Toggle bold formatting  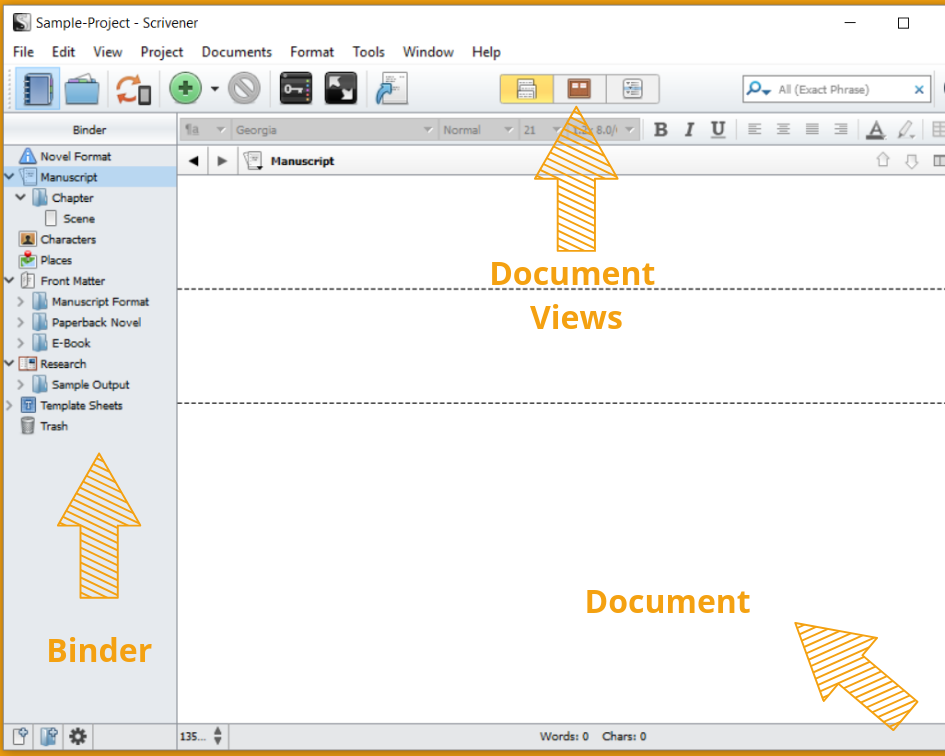[661, 130]
